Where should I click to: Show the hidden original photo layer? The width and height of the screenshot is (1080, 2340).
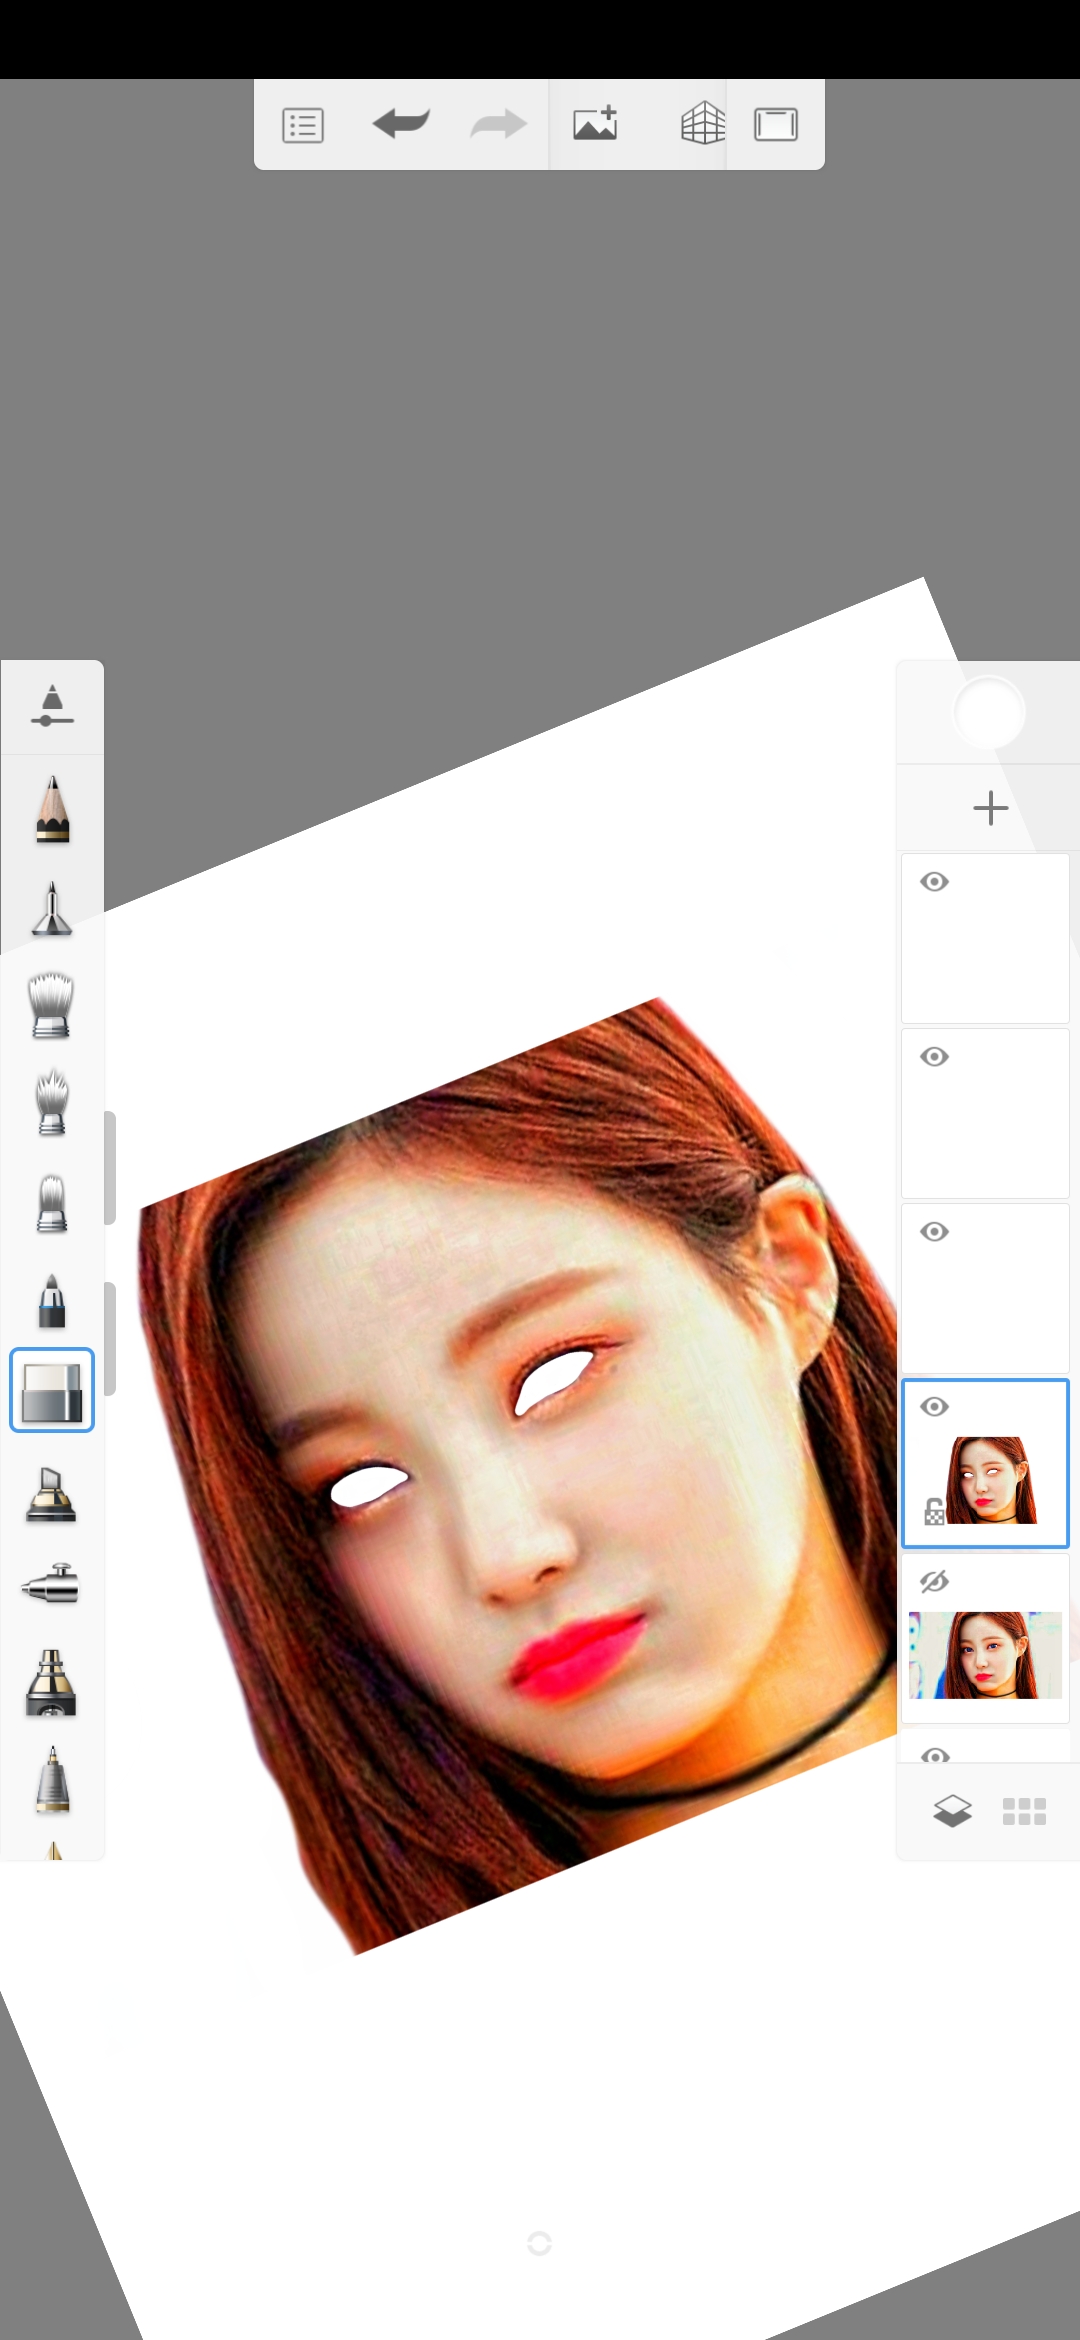click(x=935, y=1582)
